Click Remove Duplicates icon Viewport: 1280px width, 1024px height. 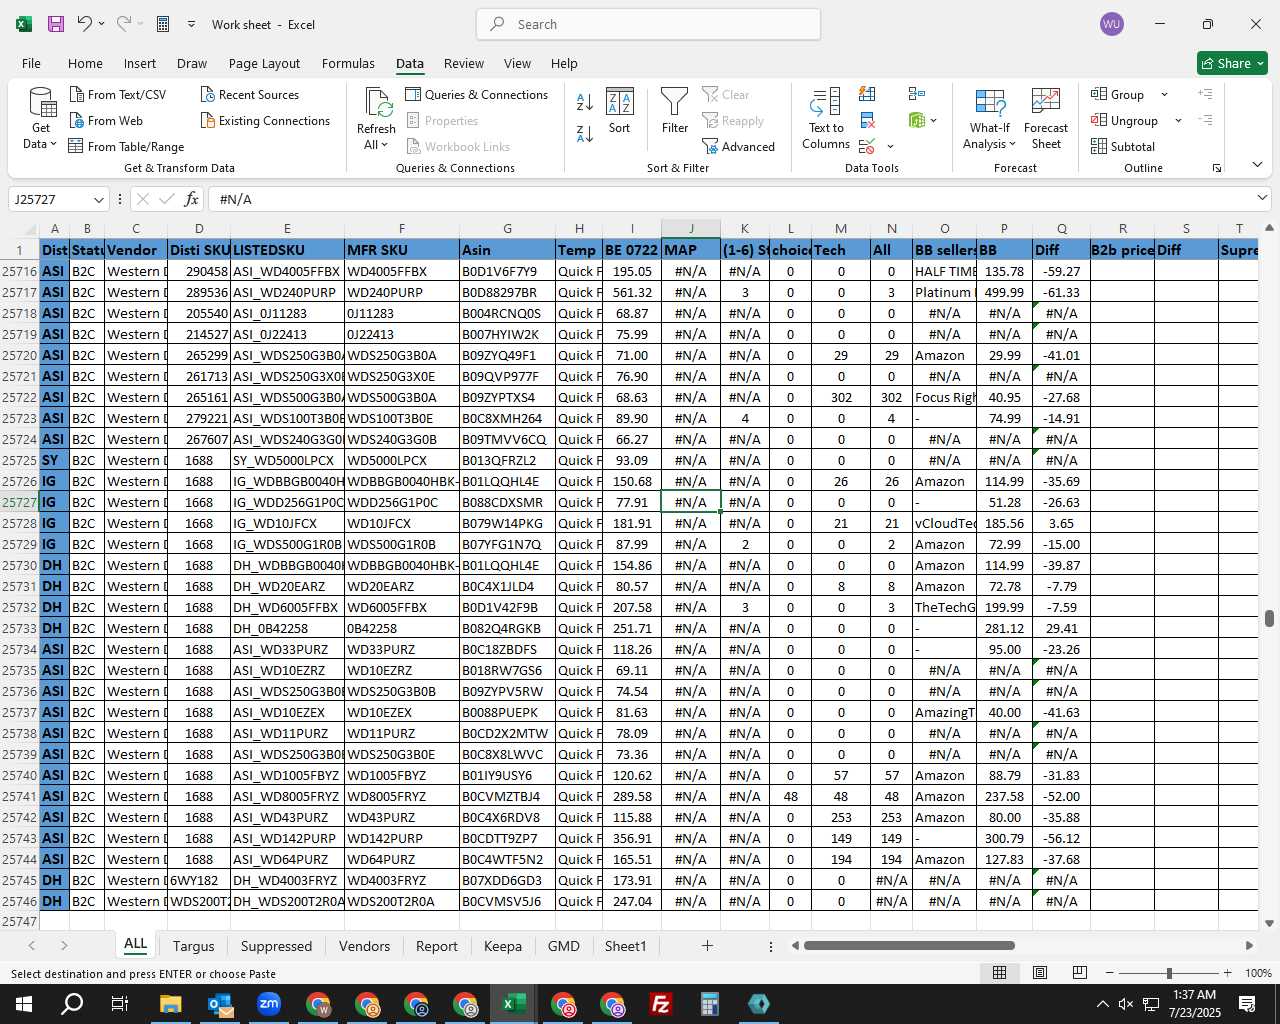(867, 121)
